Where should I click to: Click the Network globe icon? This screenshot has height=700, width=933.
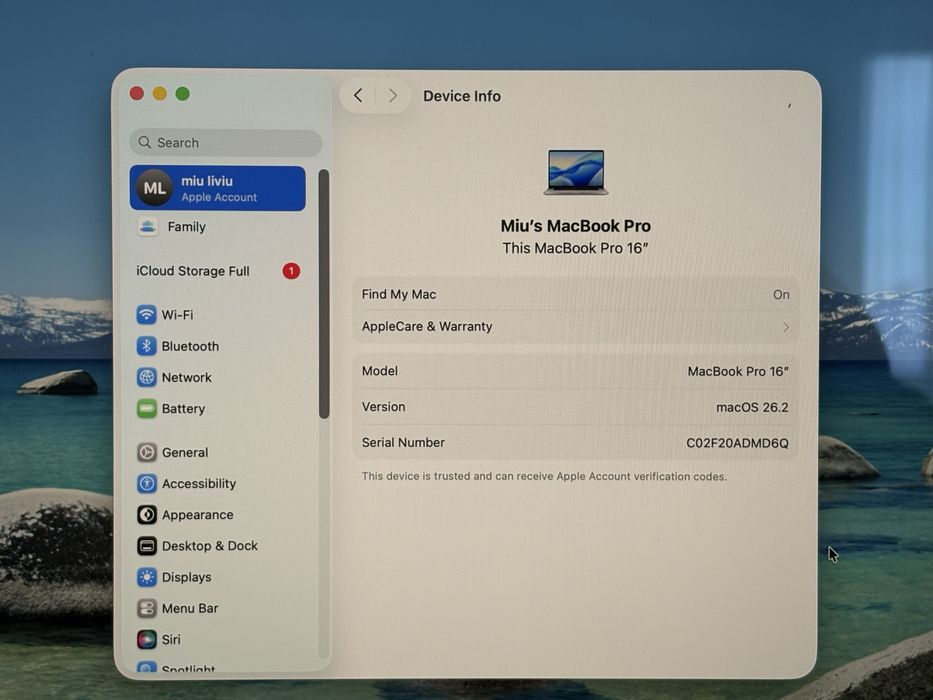[146, 377]
